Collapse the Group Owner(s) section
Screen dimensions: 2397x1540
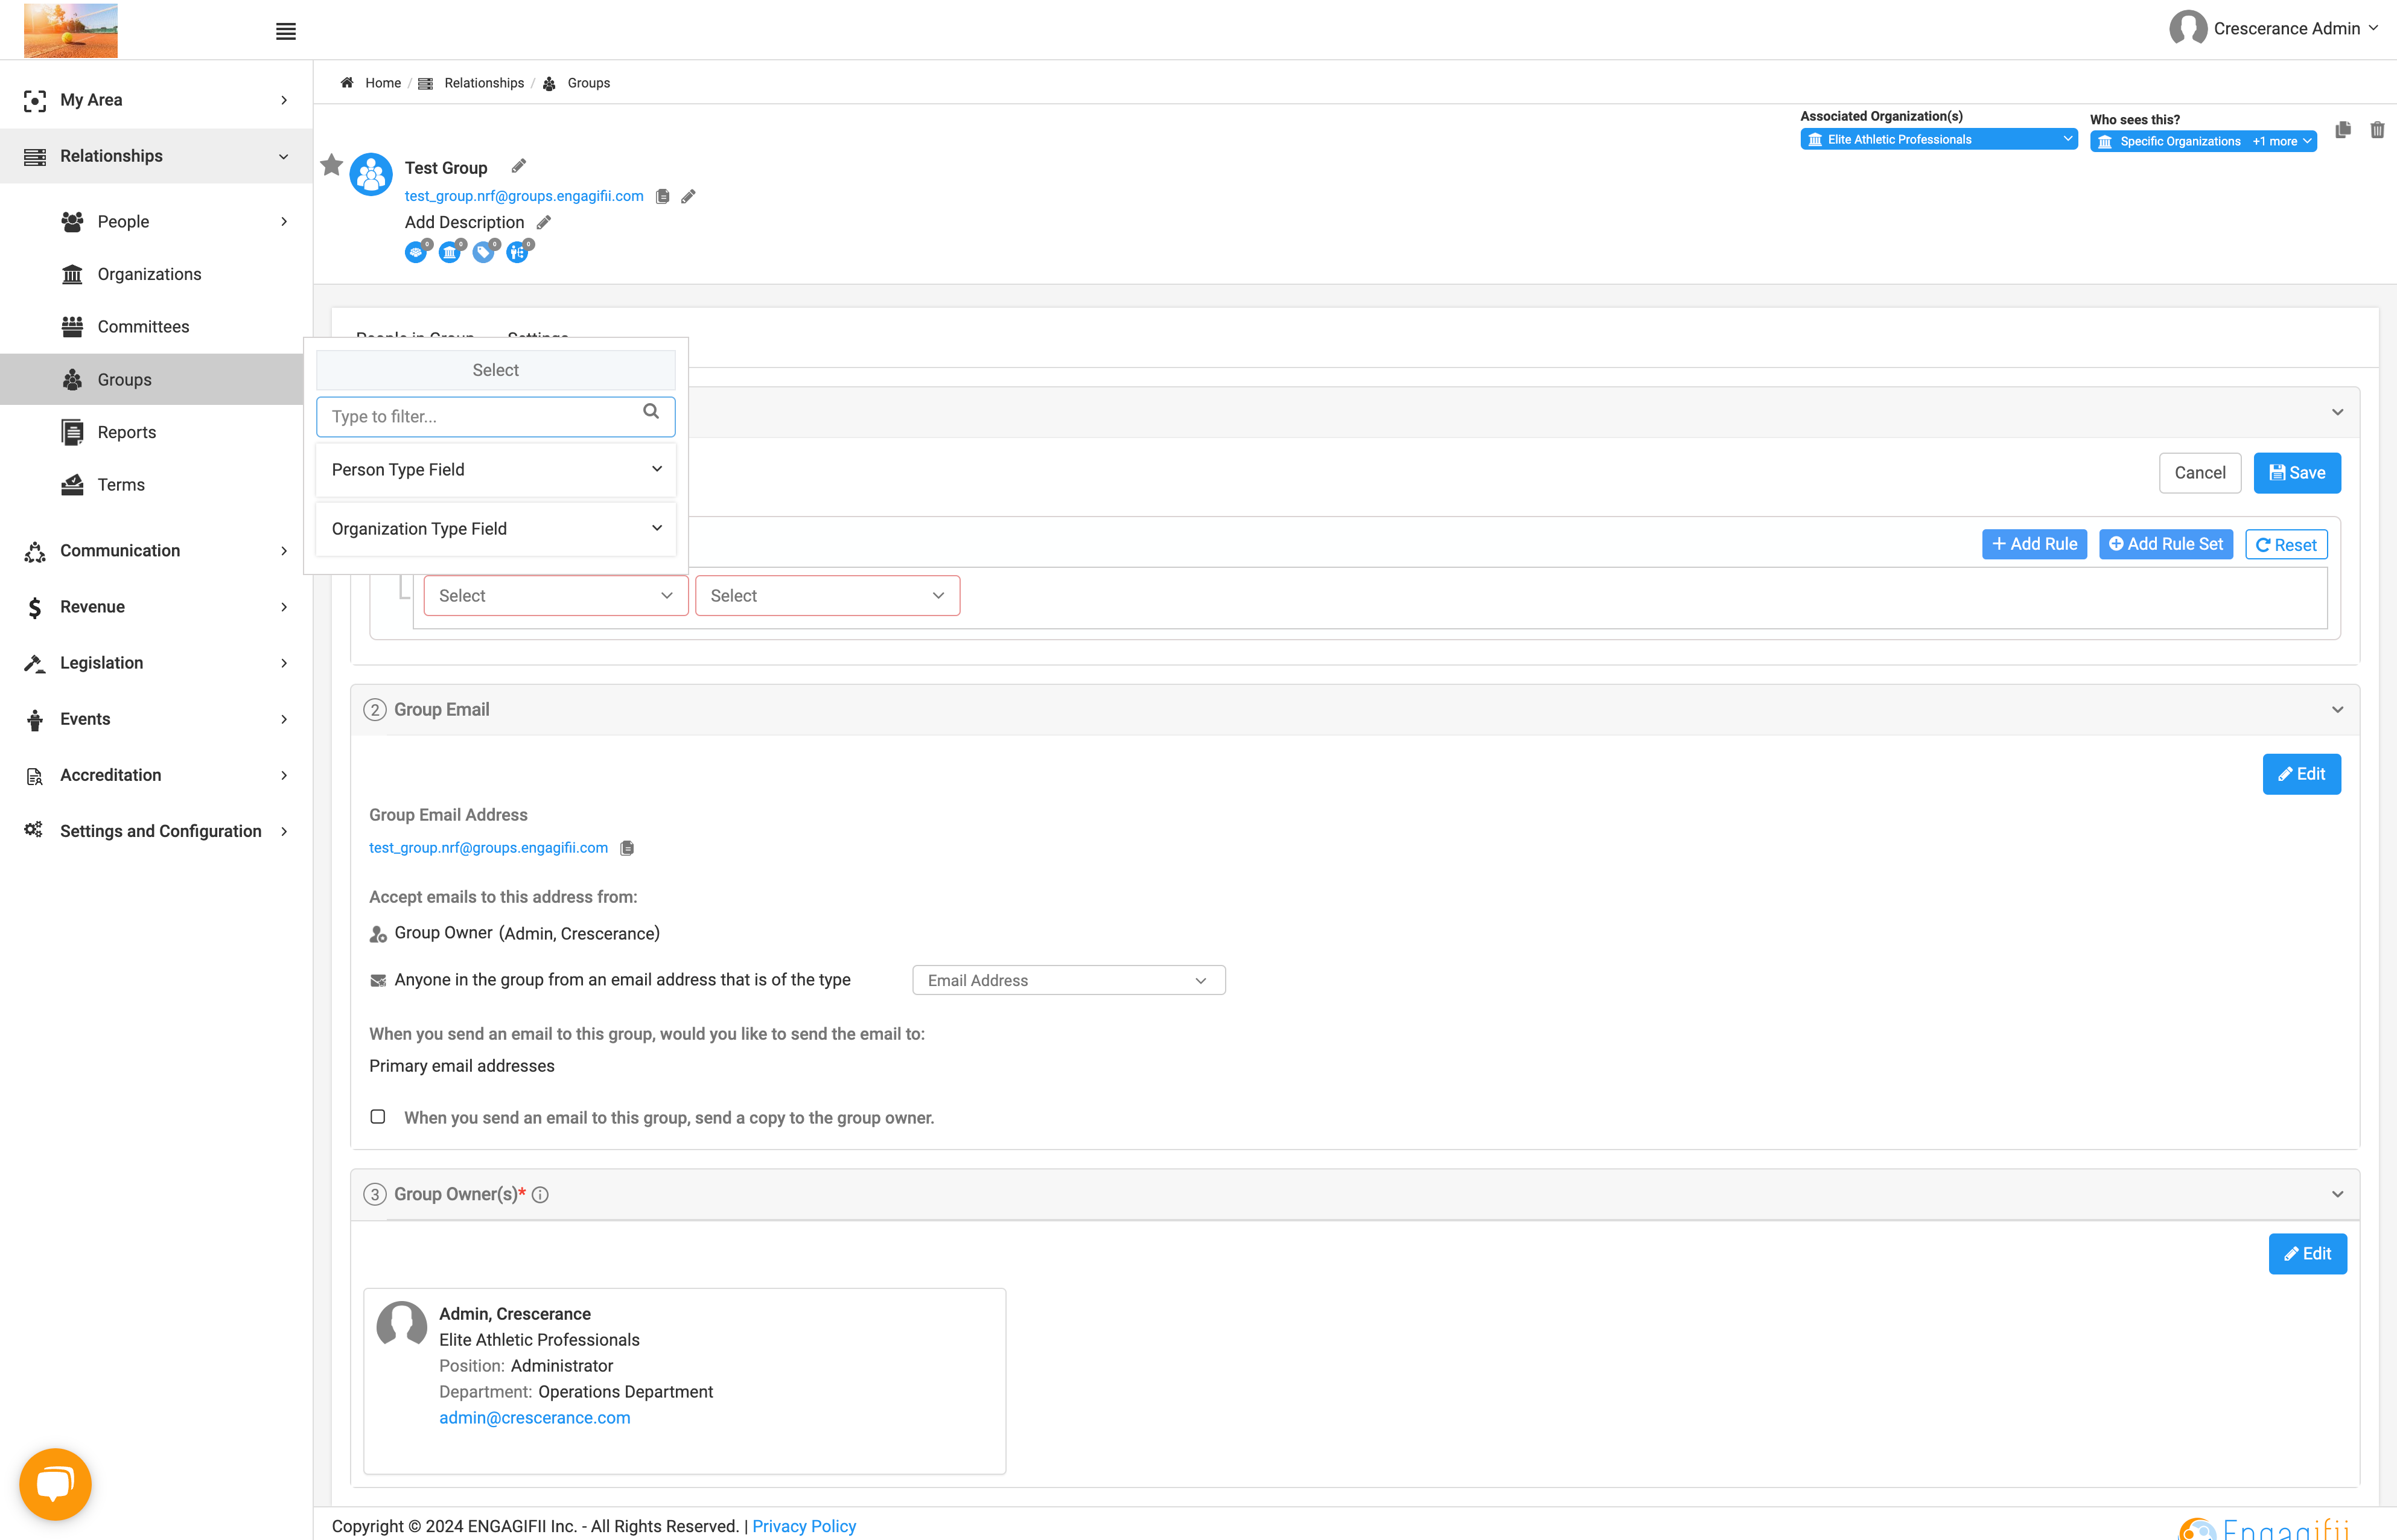[x=2337, y=1195]
